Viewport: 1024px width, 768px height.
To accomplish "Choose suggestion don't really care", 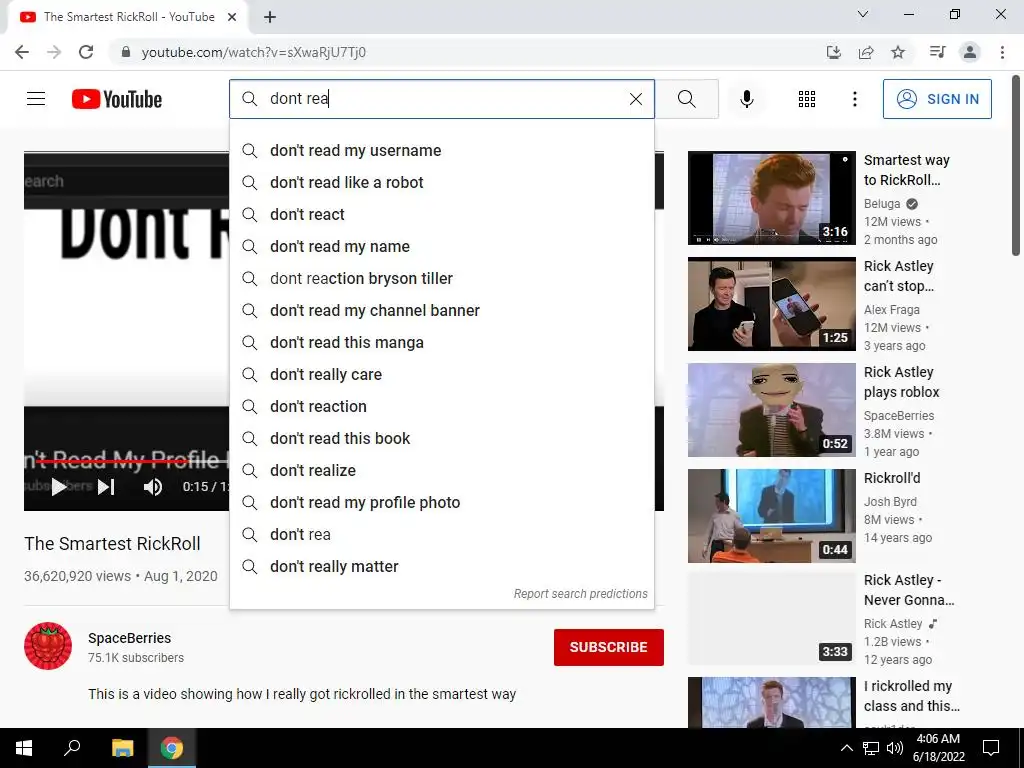I will tap(441, 374).
